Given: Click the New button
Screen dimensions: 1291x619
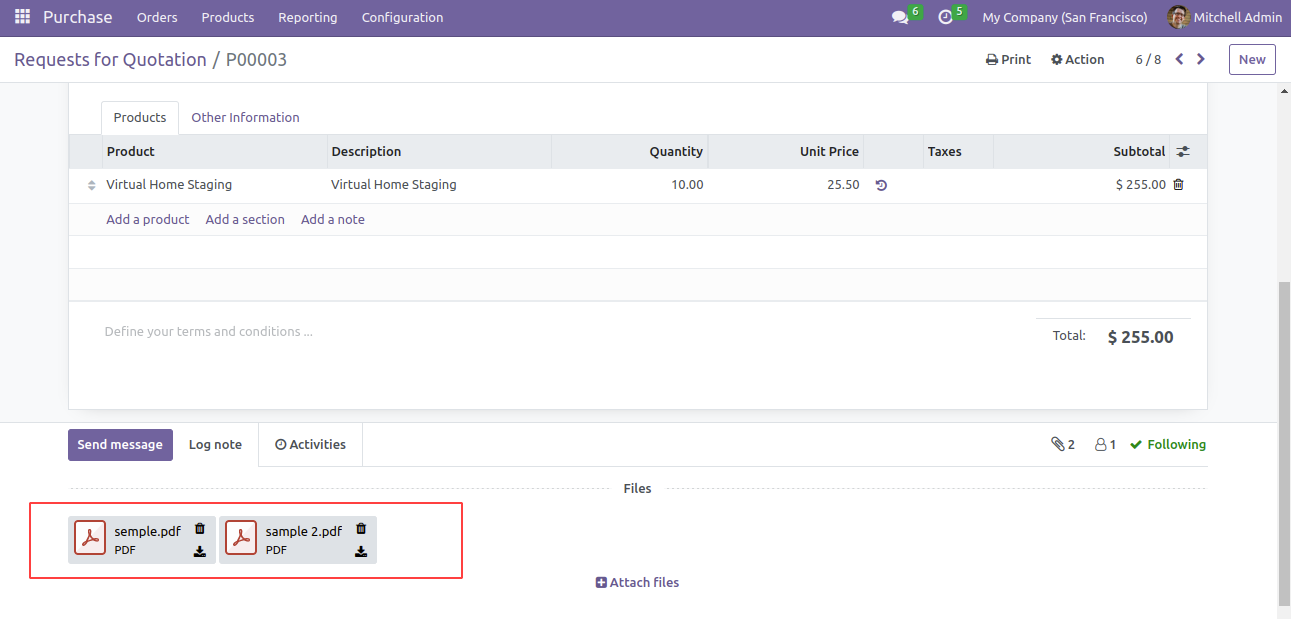Looking at the screenshot, I should pos(1252,59).
